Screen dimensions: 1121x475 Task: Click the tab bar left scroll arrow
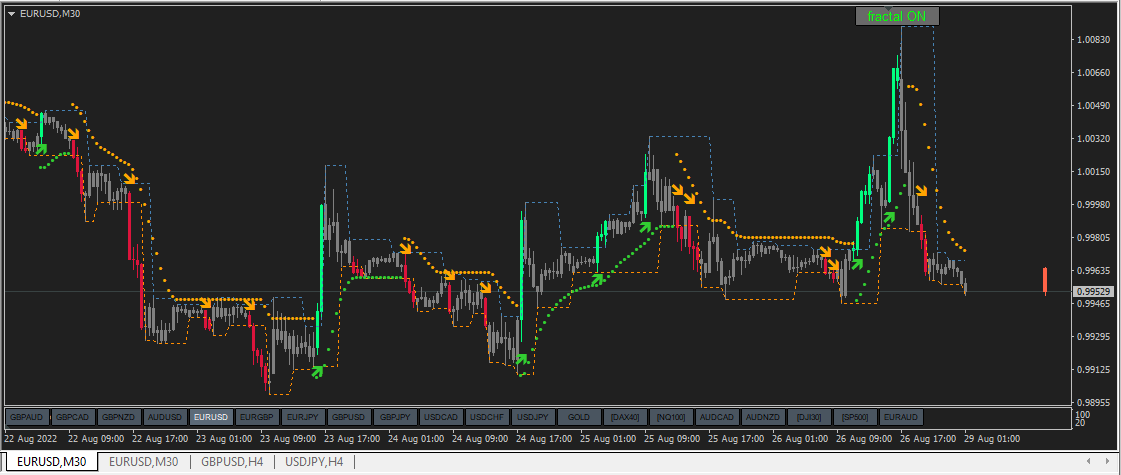coord(1088,461)
